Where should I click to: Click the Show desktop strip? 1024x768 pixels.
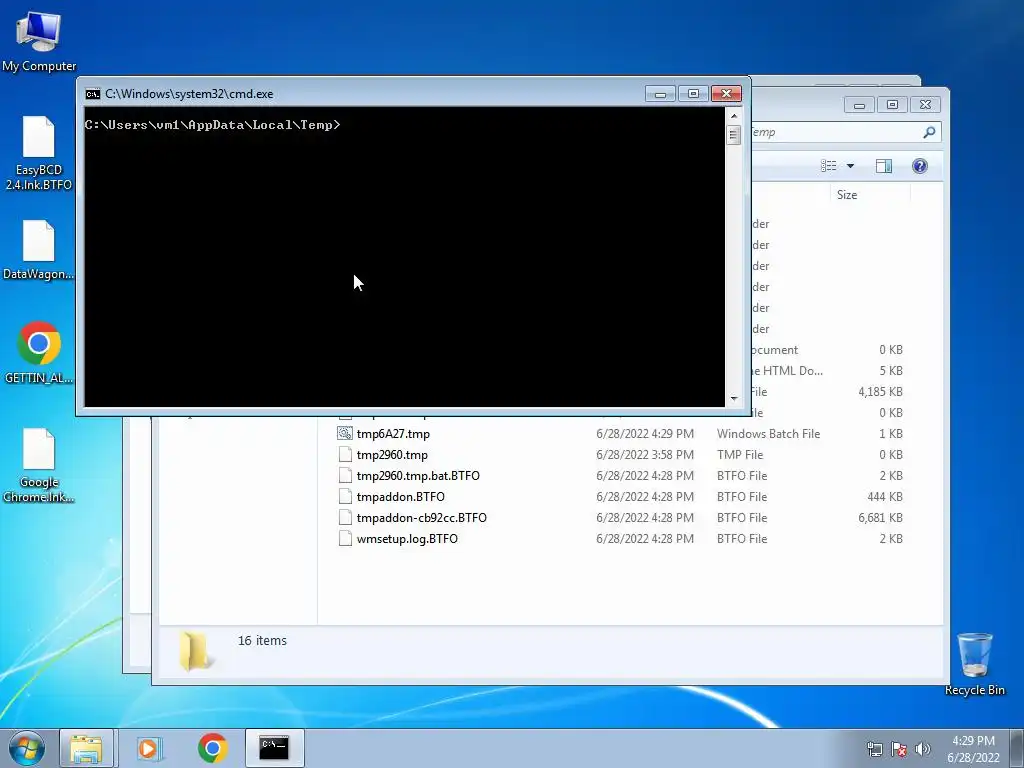click(1017, 748)
